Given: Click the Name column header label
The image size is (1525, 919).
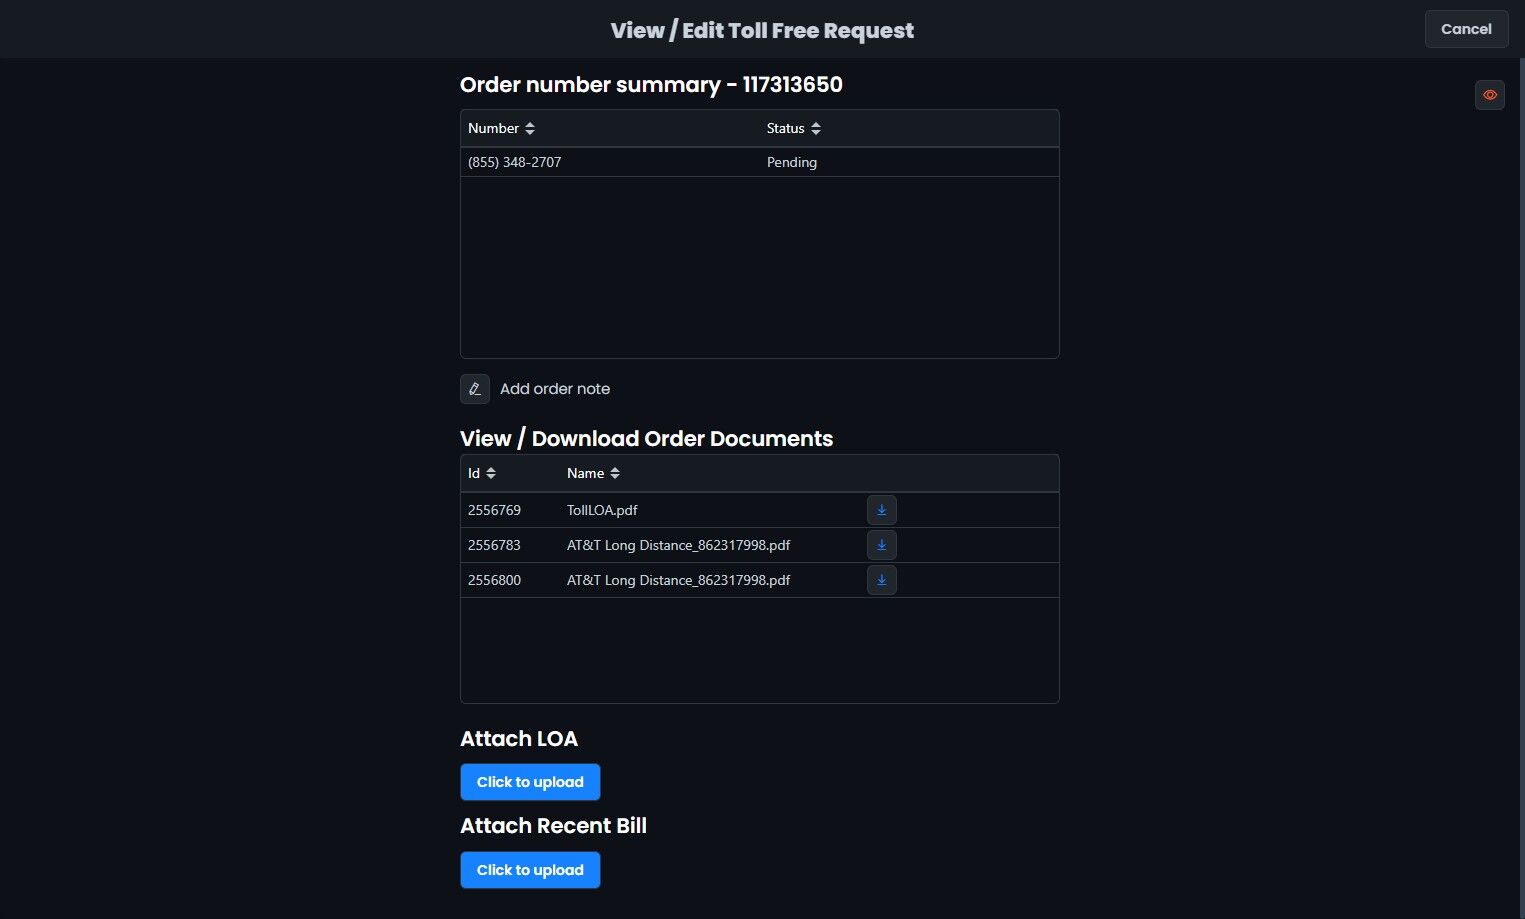Looking at the screenshot, I should [585, 473].
